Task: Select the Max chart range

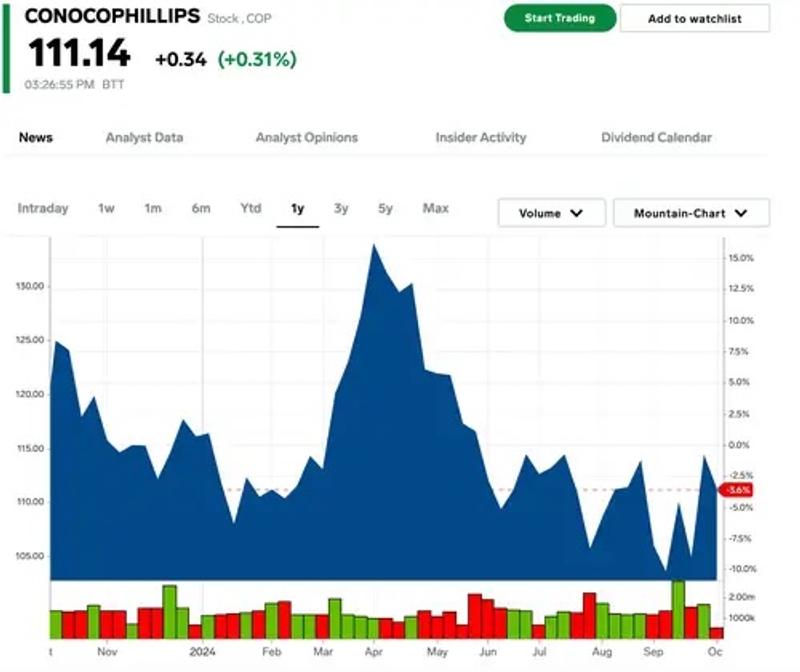Action: coord(434,209)
